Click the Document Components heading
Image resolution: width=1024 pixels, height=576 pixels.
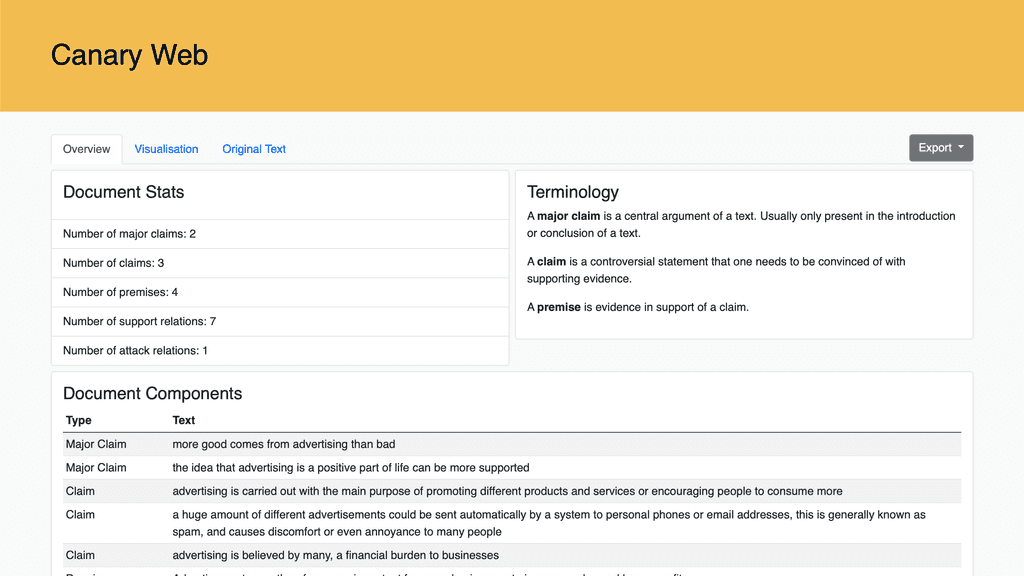[x=152, y=393]
